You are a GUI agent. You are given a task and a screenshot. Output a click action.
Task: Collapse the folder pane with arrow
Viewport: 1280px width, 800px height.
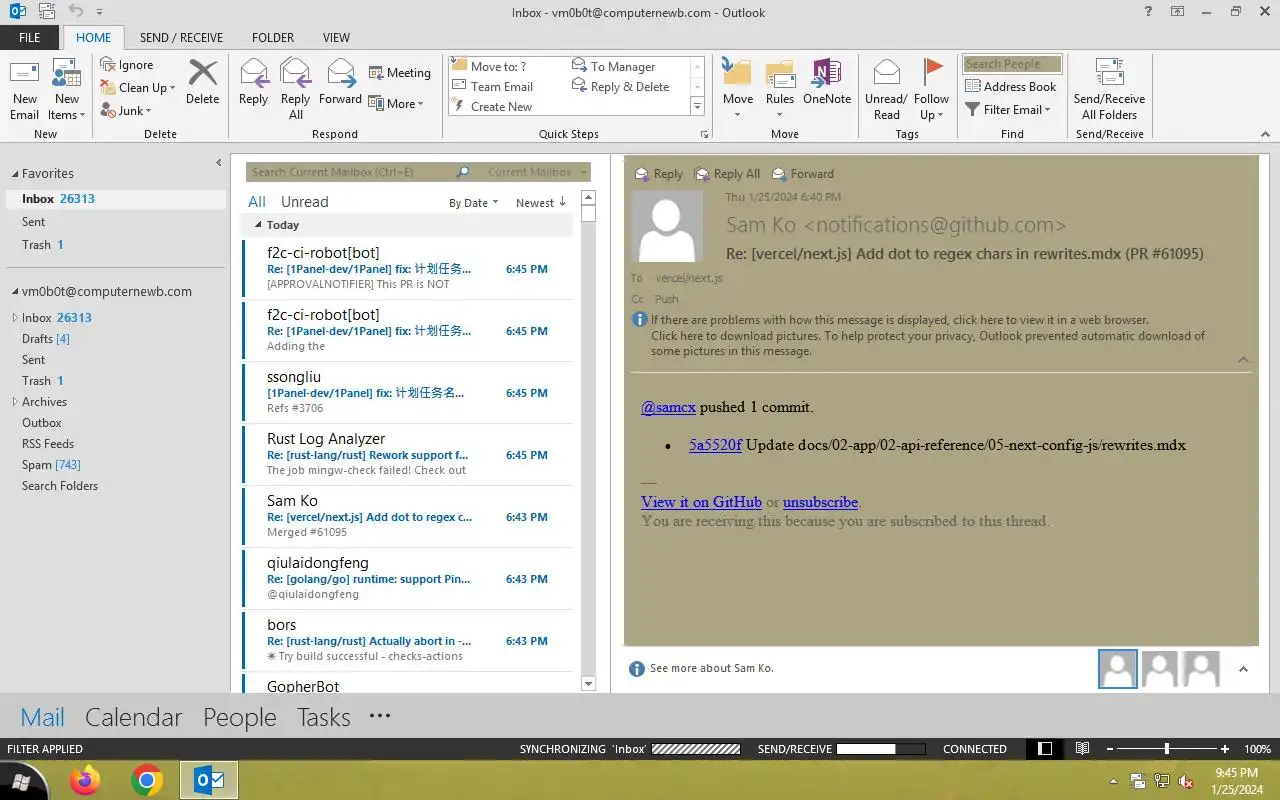tap(219, 163)
